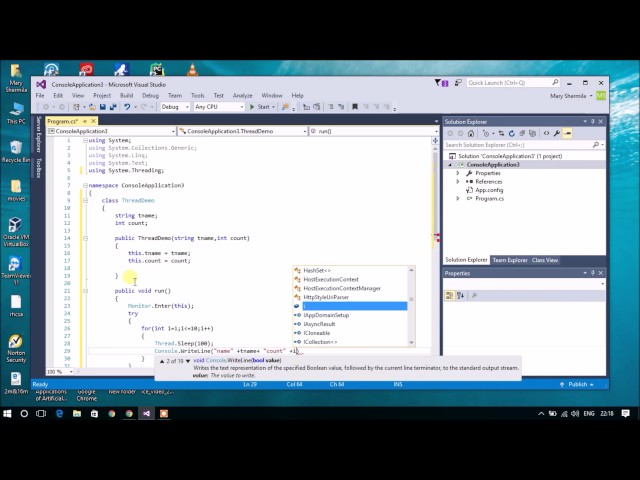Toggle Preview Selected Items in Solution Explorer
Screen dimensions: 640x480
pos(567,133)
